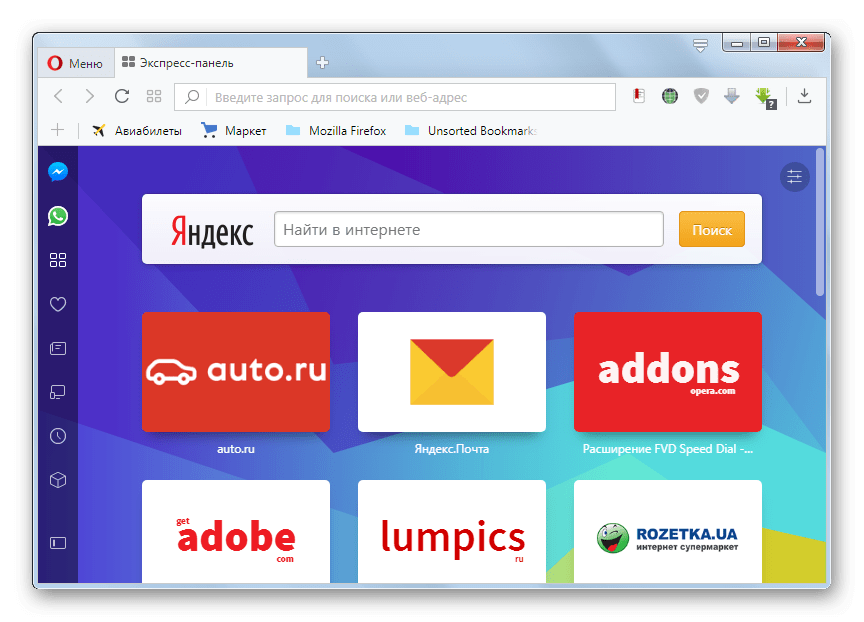
Task: Click the gray shield extension icon
Action: [x=701, y=96]
